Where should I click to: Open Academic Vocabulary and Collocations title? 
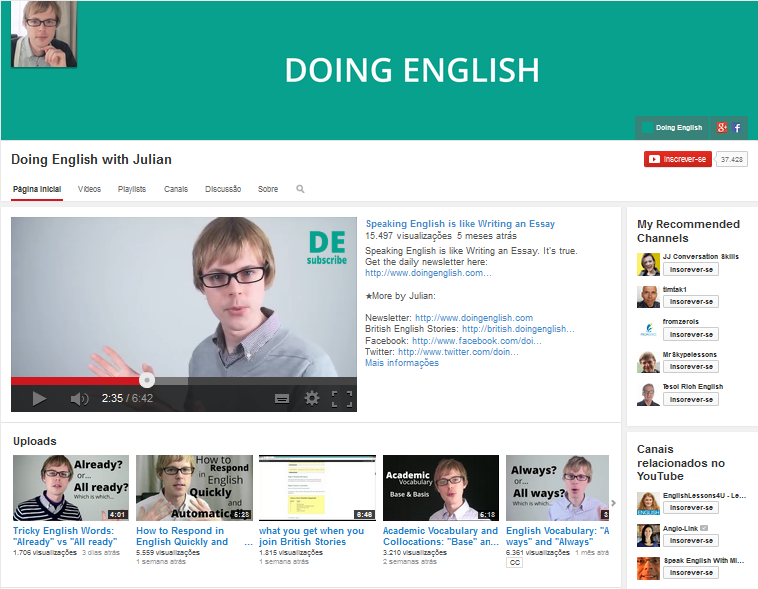[x=440, y=536]
